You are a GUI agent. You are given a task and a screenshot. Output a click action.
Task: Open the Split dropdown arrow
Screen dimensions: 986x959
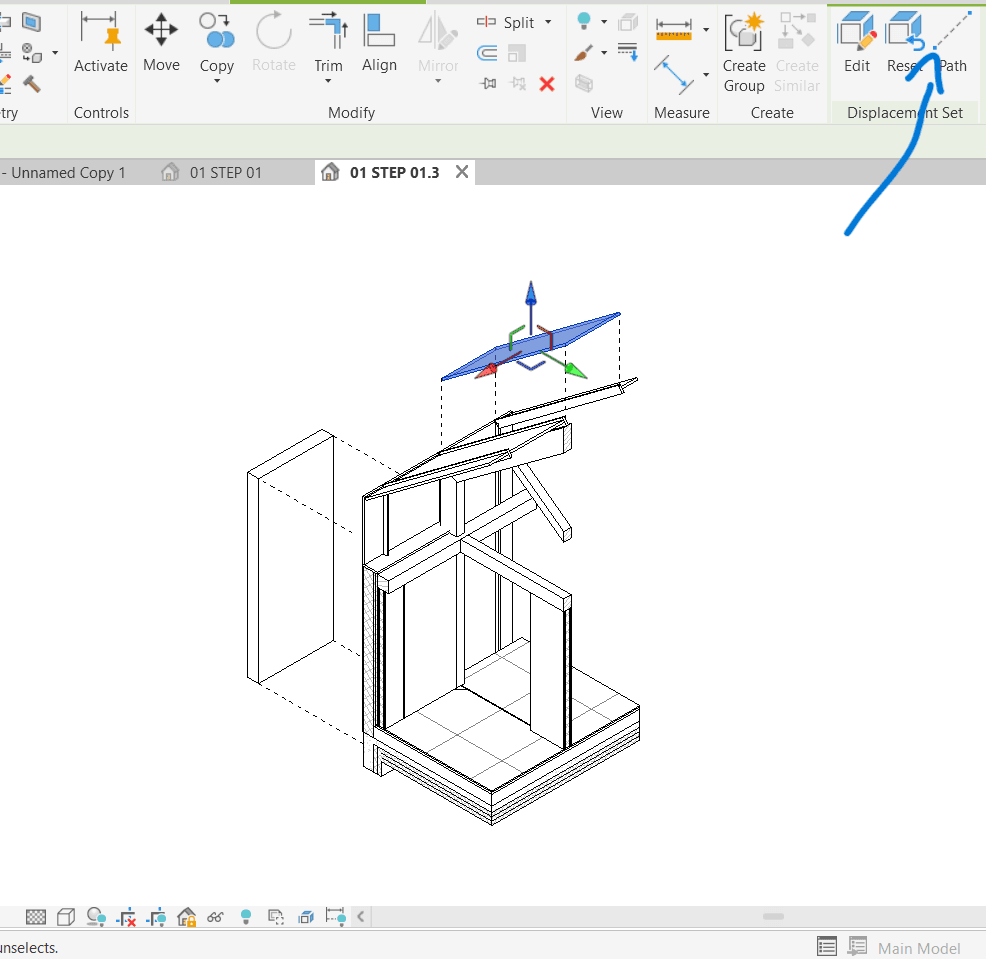(x=548, y=22)
